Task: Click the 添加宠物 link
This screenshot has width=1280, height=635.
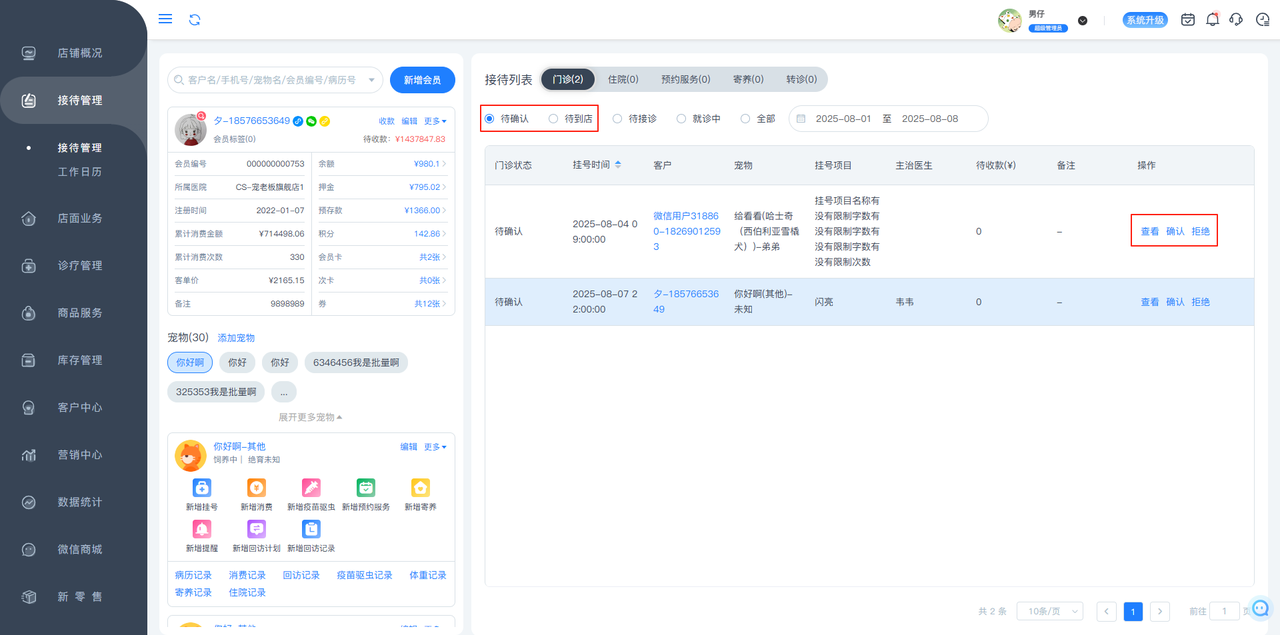Action: pyautogui.click(x=236, y=338)
